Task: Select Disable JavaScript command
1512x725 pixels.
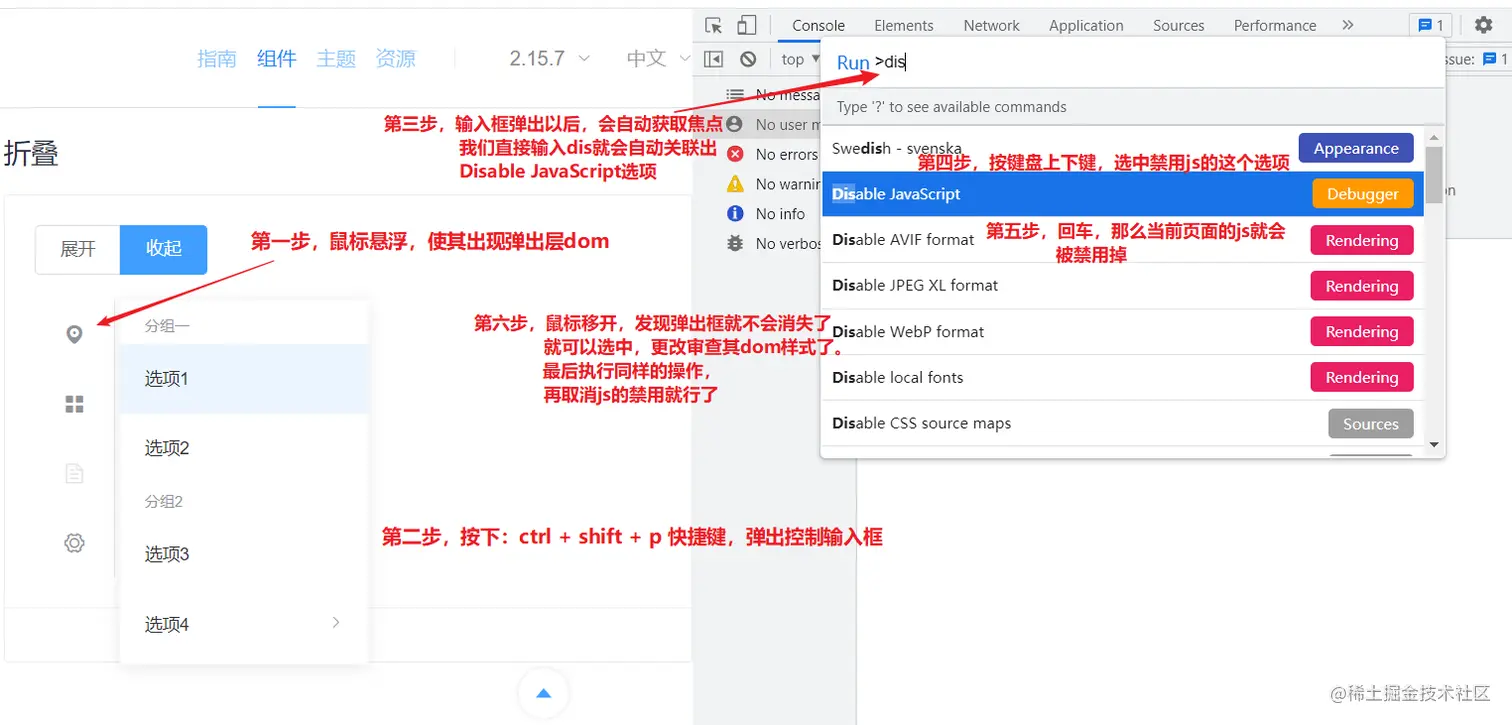Action: tap(1122, 194)
